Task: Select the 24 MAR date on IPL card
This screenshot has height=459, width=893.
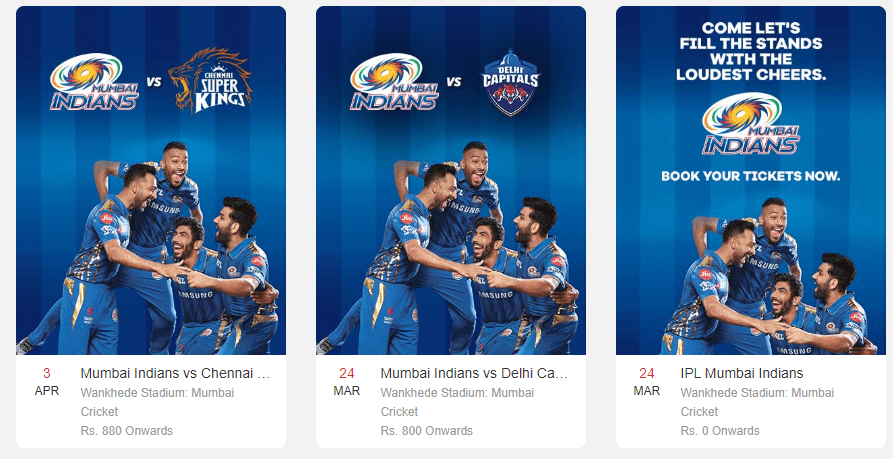Action: coord(647,382)
